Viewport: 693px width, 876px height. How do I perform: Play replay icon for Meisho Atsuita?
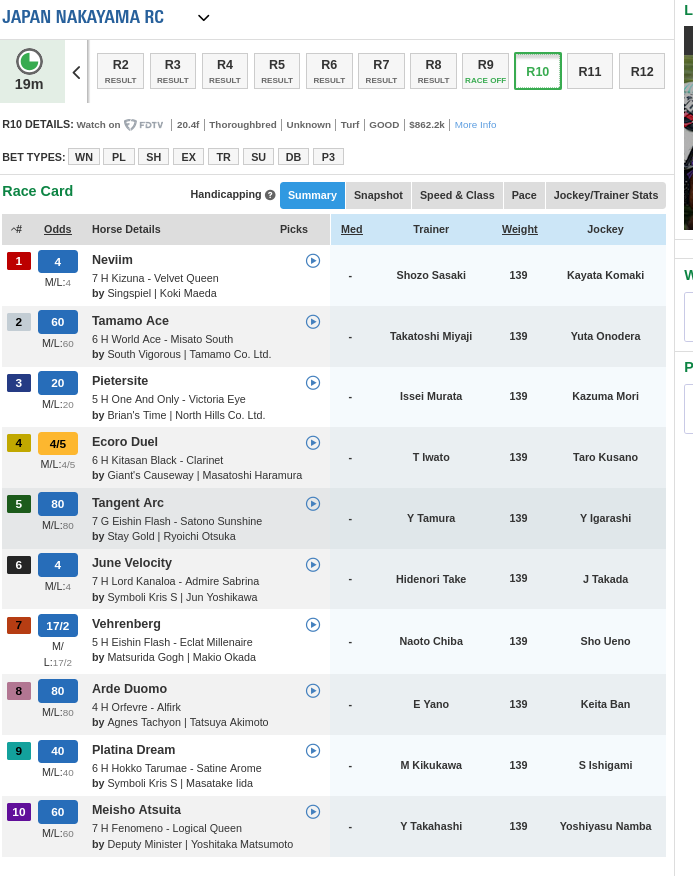coord(313,812)
